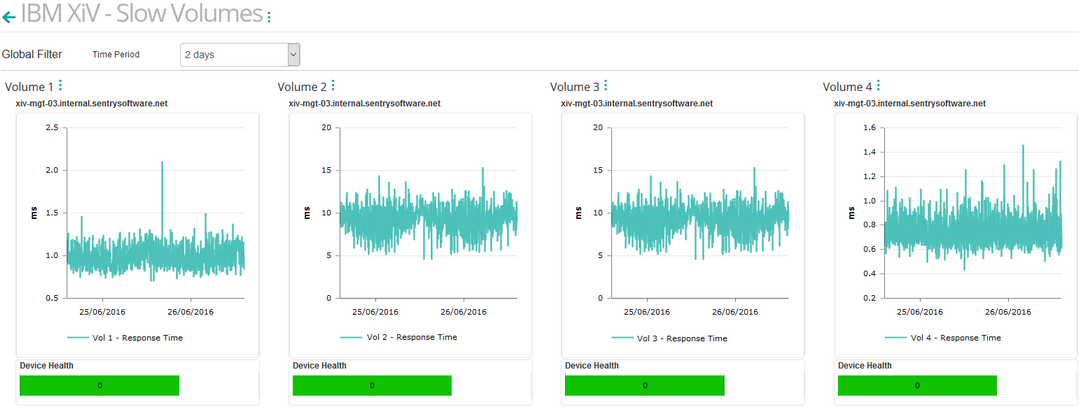Open the dashboard options menu after Slow Volumes
The width and height of the screenshot is (1079, 412).
tap(268, 17)
